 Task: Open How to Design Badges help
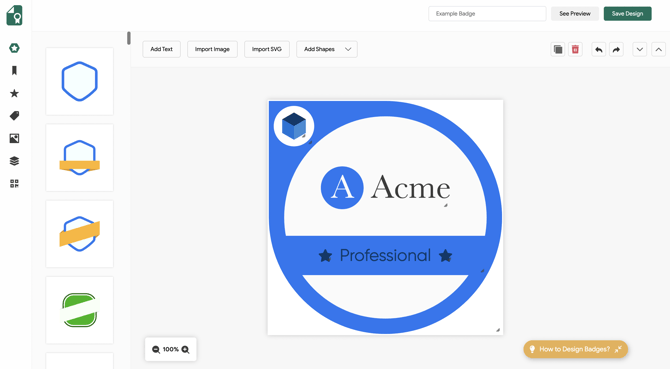(576, 349)
